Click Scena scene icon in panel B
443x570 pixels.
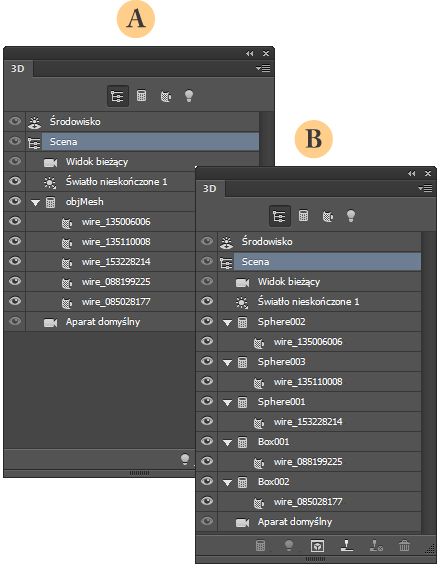click(x=226, y=262)
